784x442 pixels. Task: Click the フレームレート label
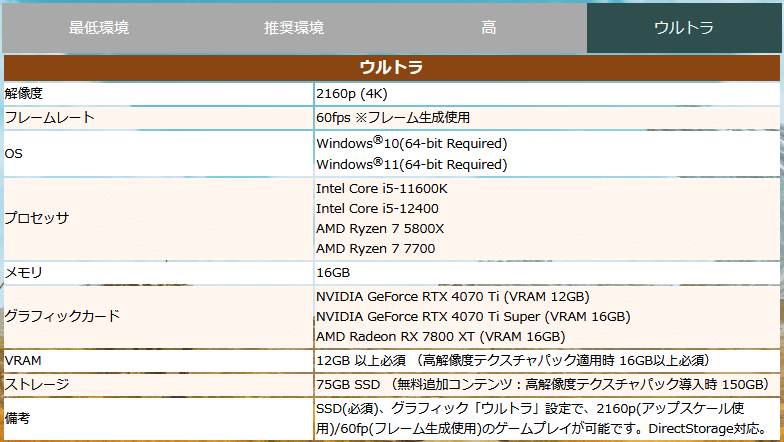(x=50, y=118)
